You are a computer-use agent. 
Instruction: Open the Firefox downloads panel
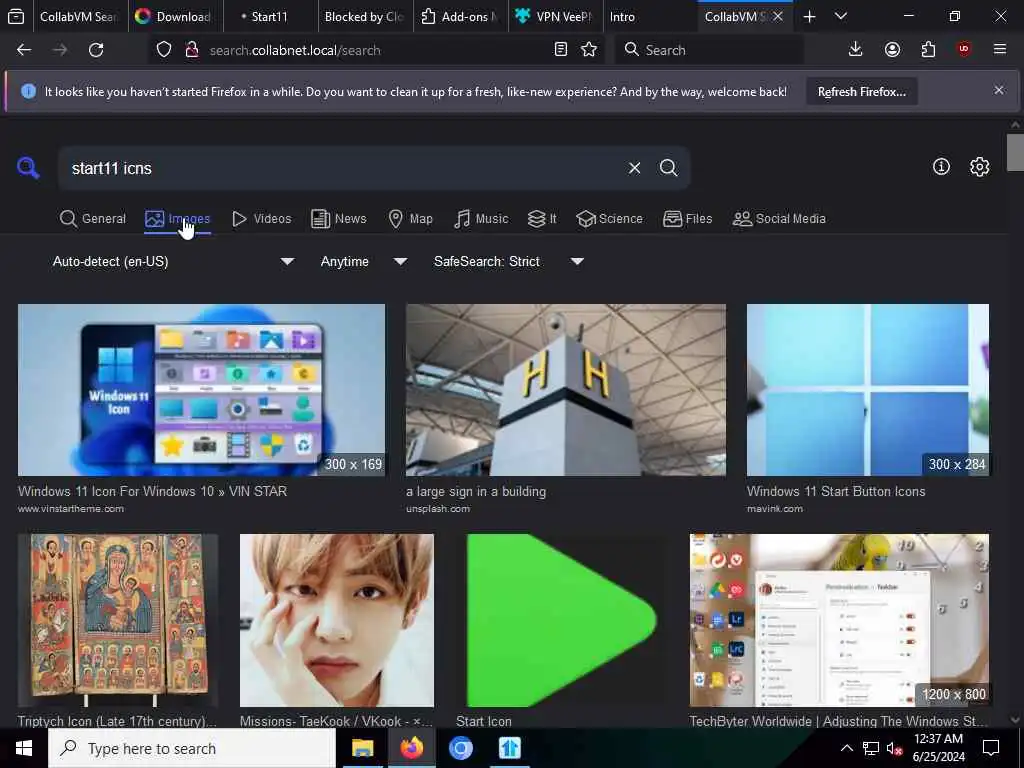click(856, 50)
